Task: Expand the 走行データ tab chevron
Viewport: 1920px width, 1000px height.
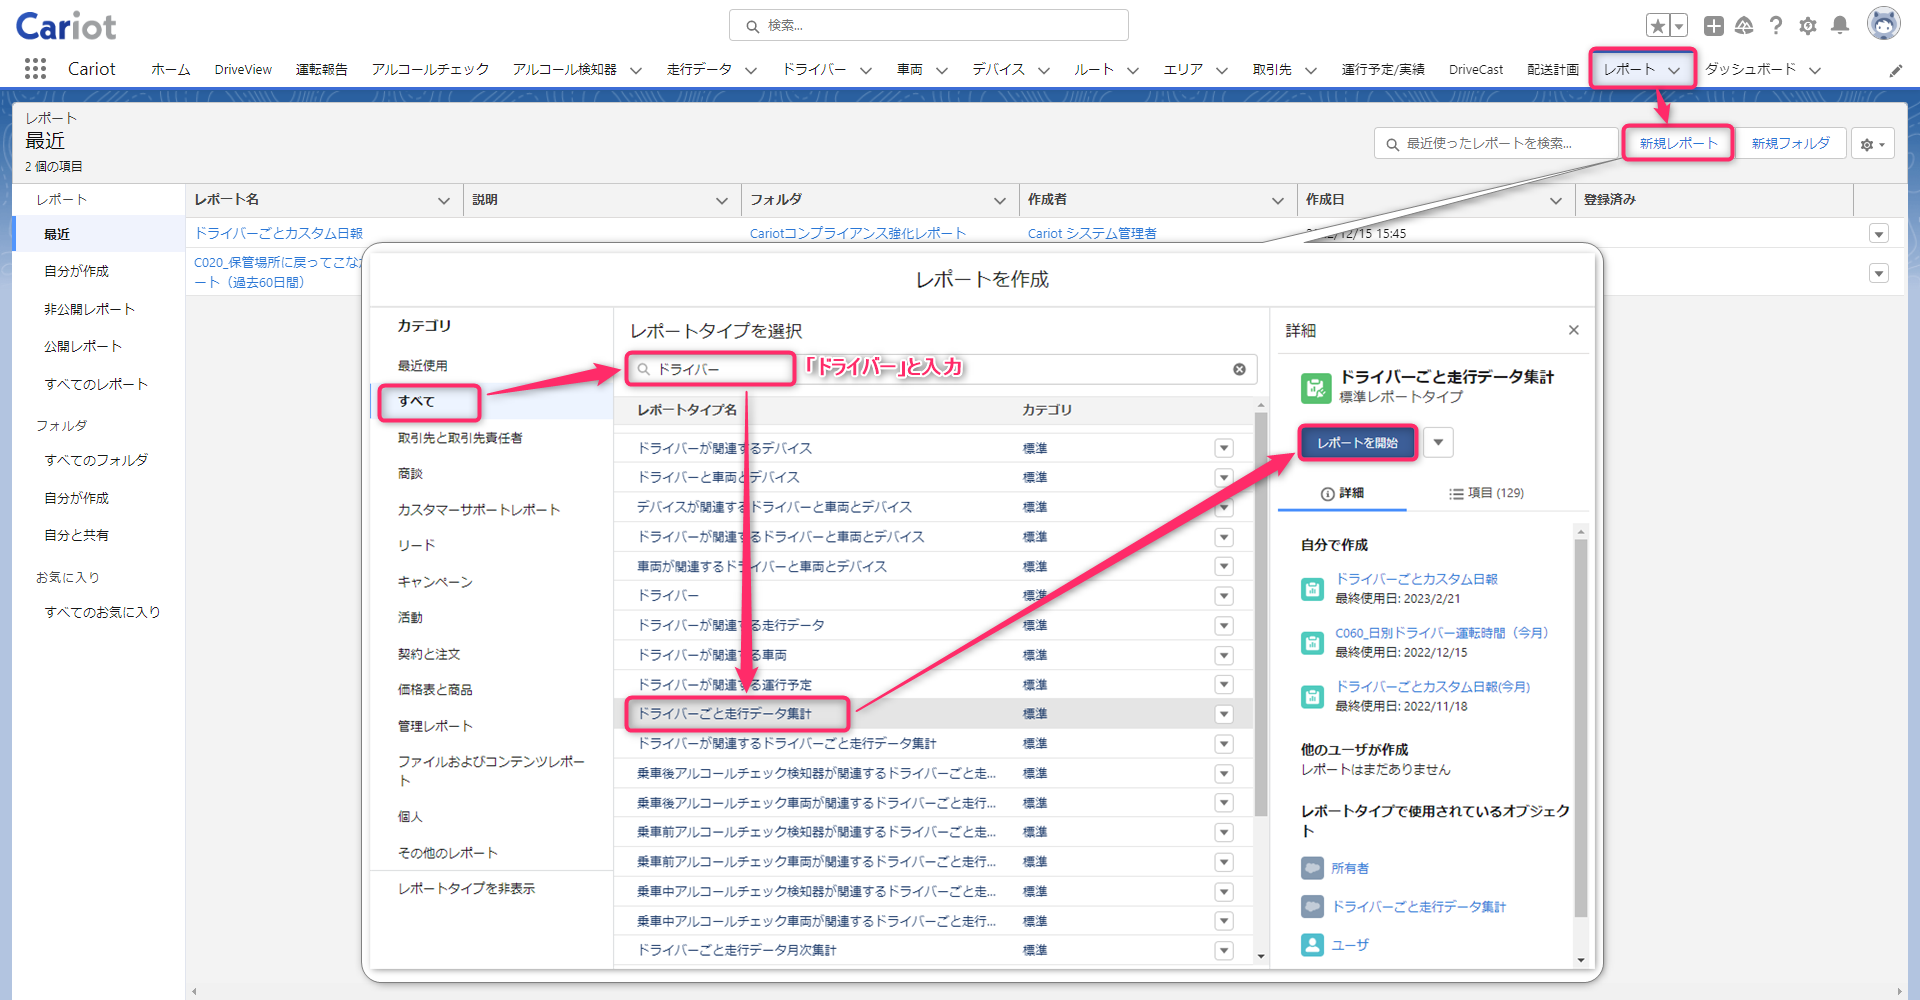Action: pyautogui.click(x=751, y=70)
